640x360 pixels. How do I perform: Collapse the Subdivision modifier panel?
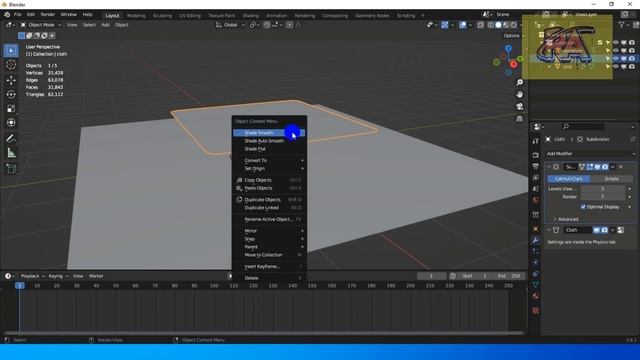point(549,167)
